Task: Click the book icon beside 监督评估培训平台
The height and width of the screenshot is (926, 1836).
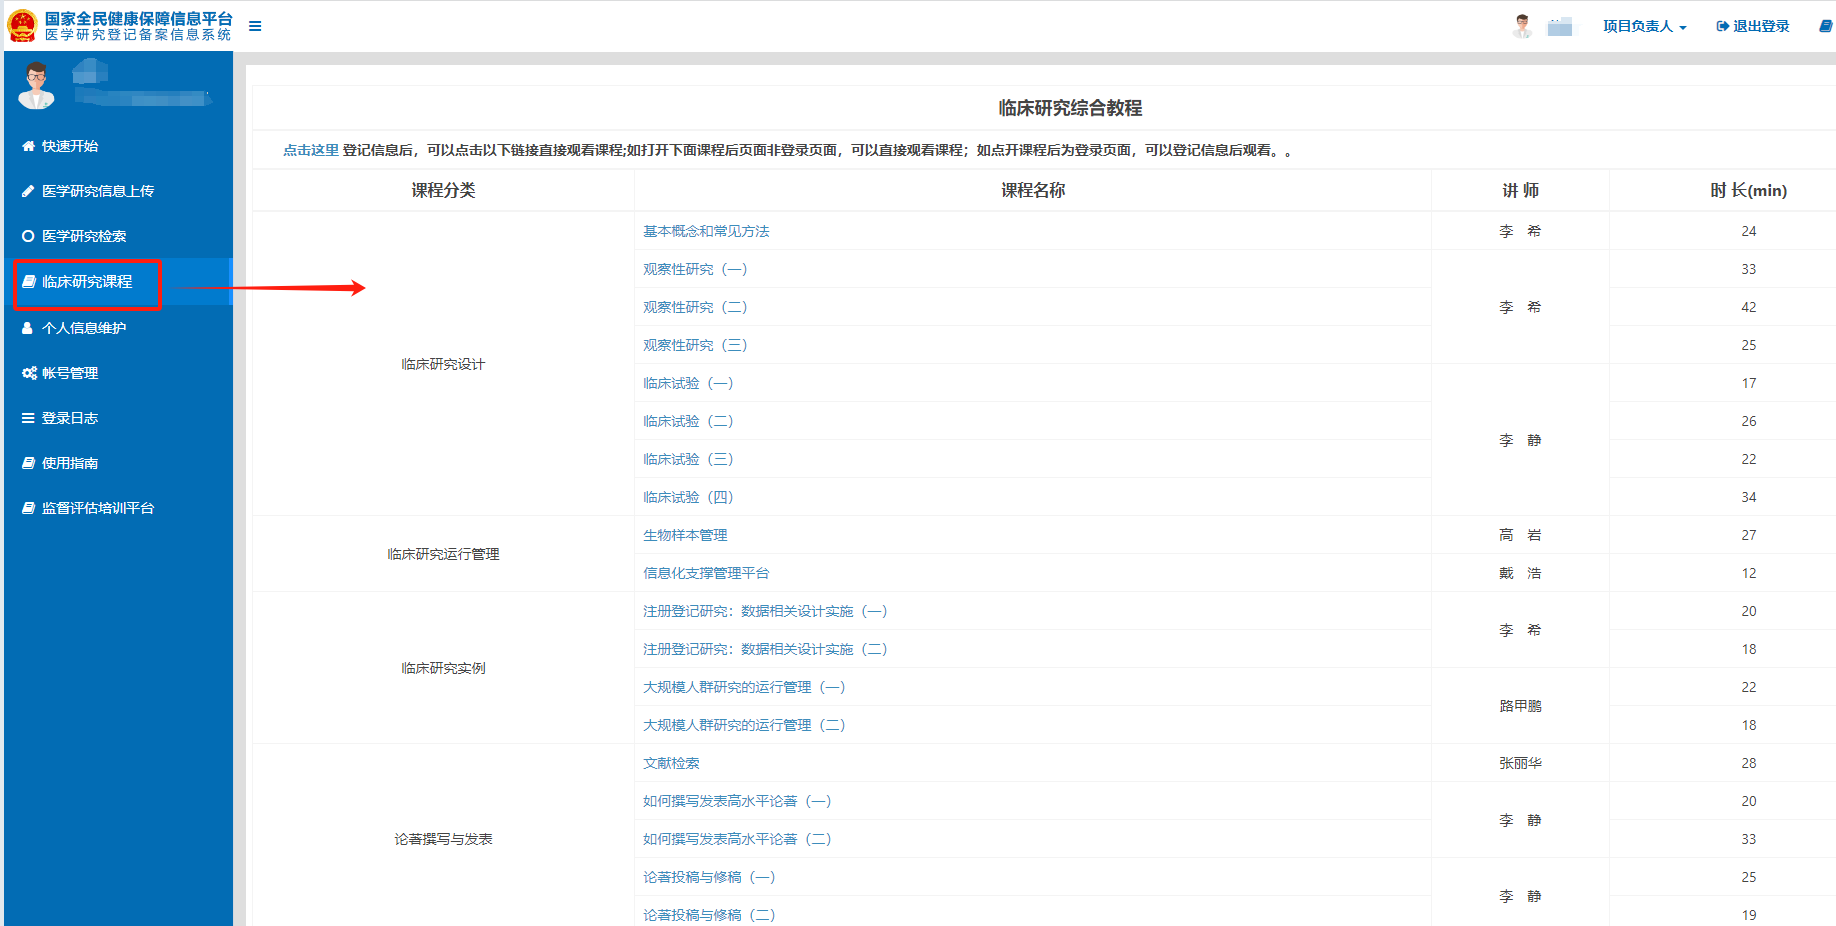Action: click(28, 508)
